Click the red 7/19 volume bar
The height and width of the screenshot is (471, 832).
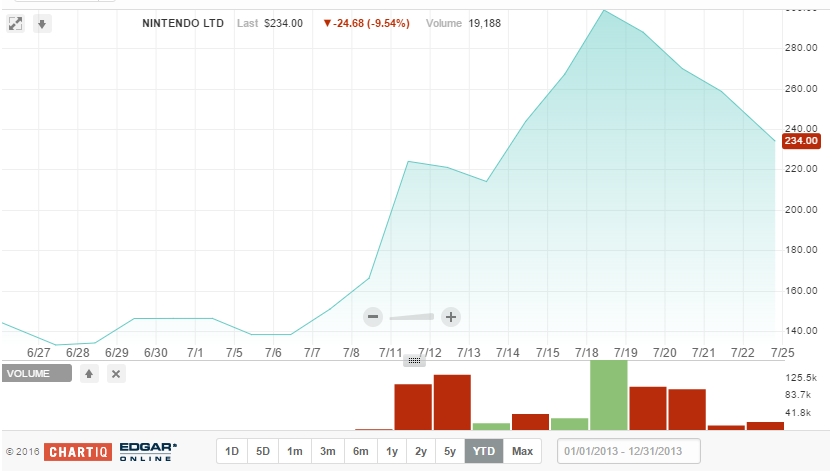click(648, 408)
